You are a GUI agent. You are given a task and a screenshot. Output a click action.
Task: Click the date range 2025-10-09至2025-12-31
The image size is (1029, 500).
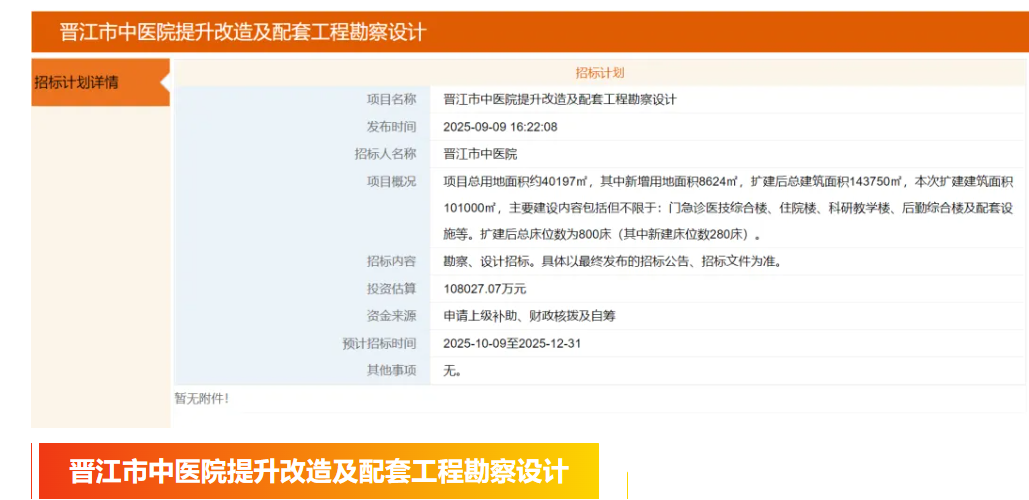512,343
